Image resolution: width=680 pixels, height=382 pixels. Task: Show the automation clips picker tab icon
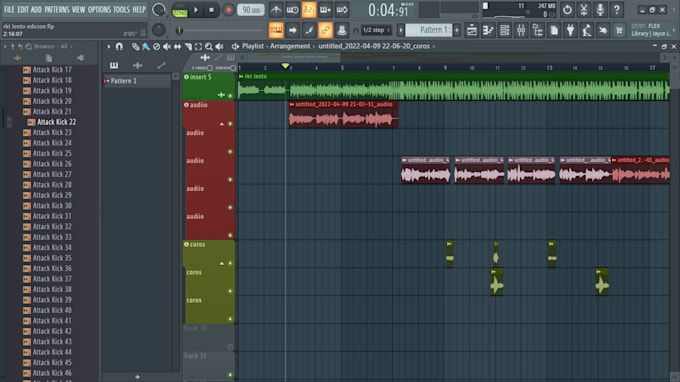coord(161,65)
